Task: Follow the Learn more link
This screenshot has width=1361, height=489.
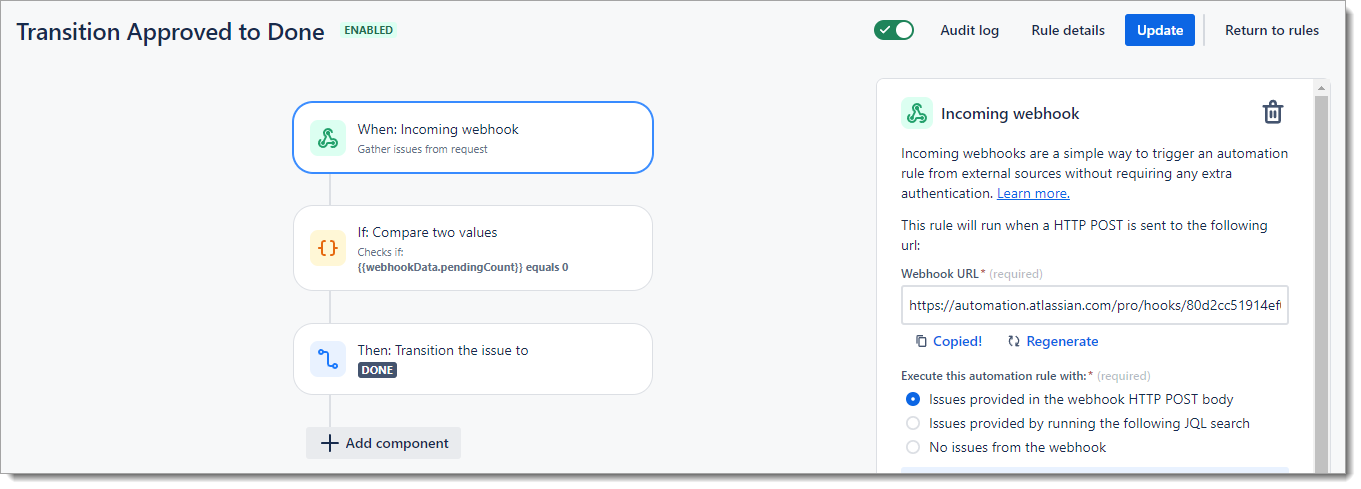Action: coord(1033,193)
